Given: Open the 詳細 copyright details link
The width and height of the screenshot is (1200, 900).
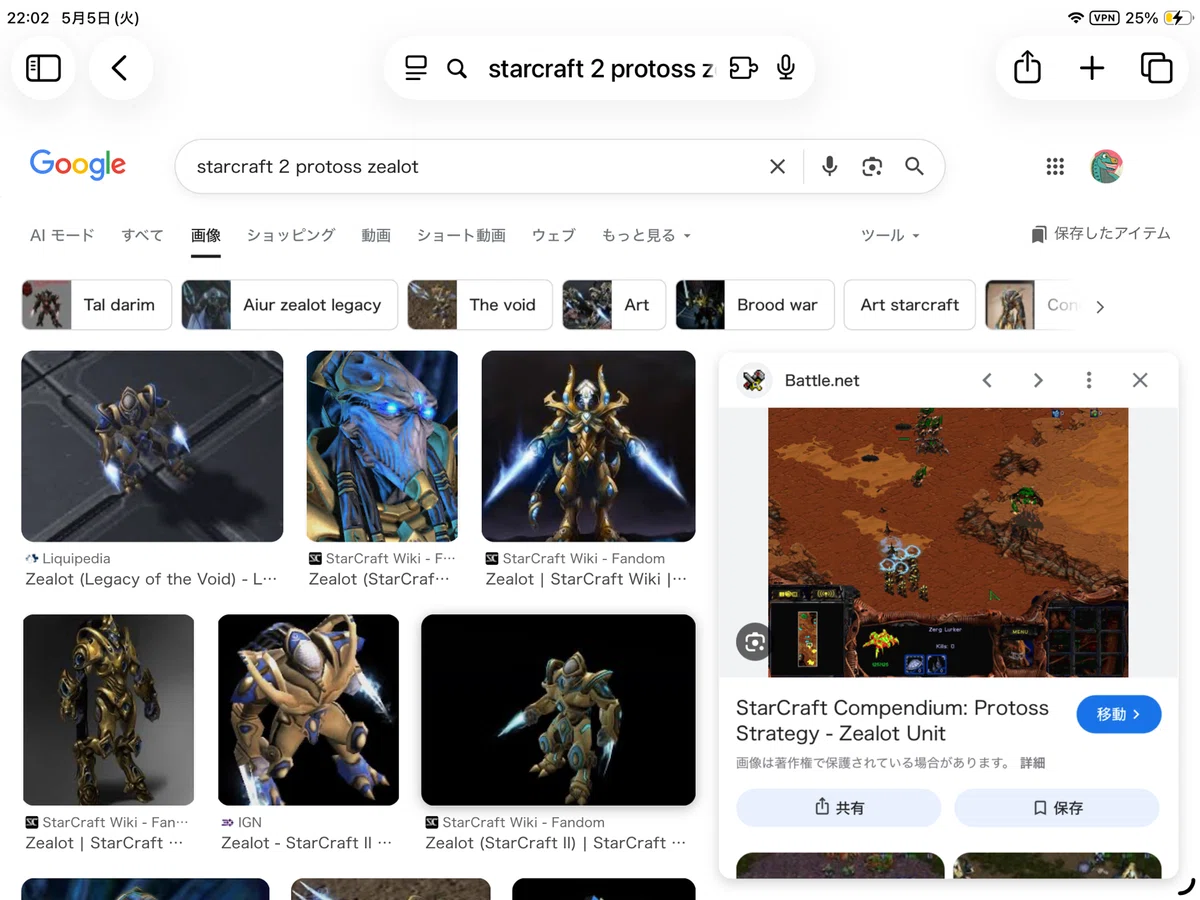Looking at the screenshot, I should coord(1033,763).
